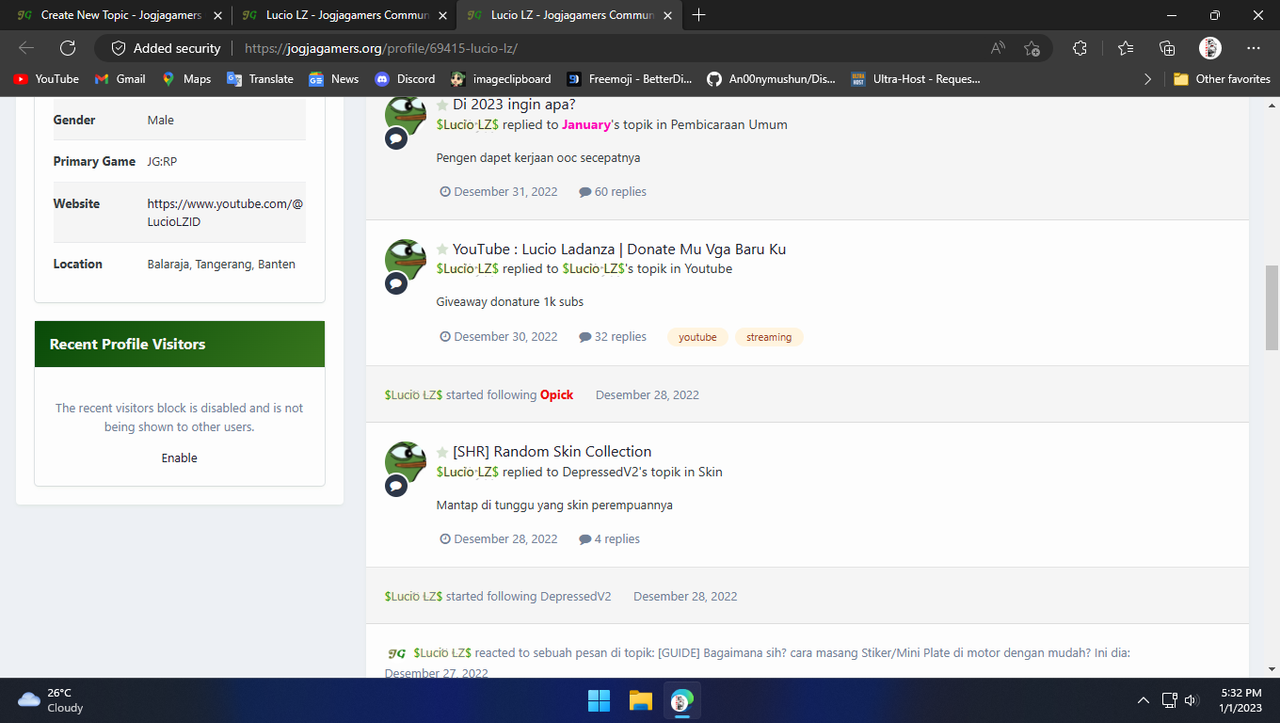Open January's profile link
The width and height of the screenshot is (1280, 723).
pos(586,125)
